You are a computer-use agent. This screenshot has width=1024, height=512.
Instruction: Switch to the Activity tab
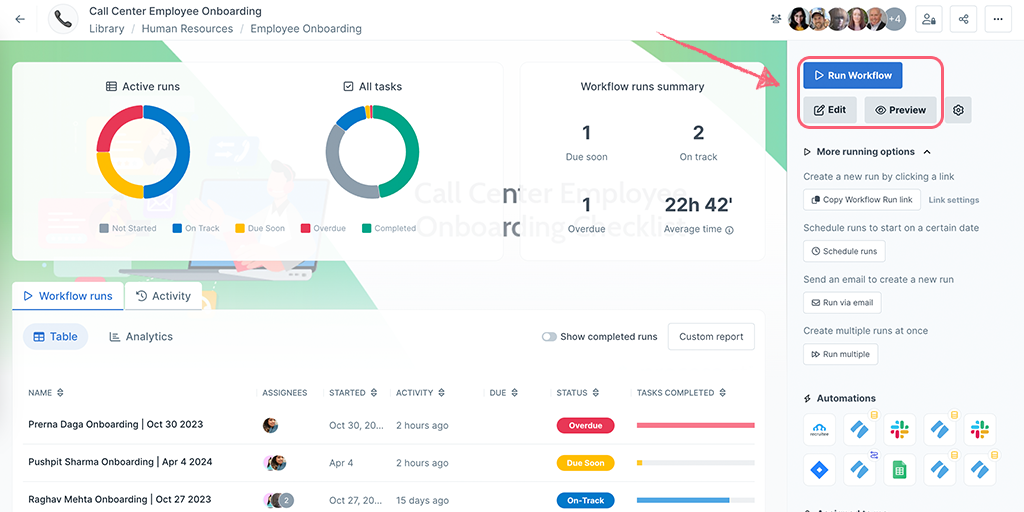coord(163,296)
